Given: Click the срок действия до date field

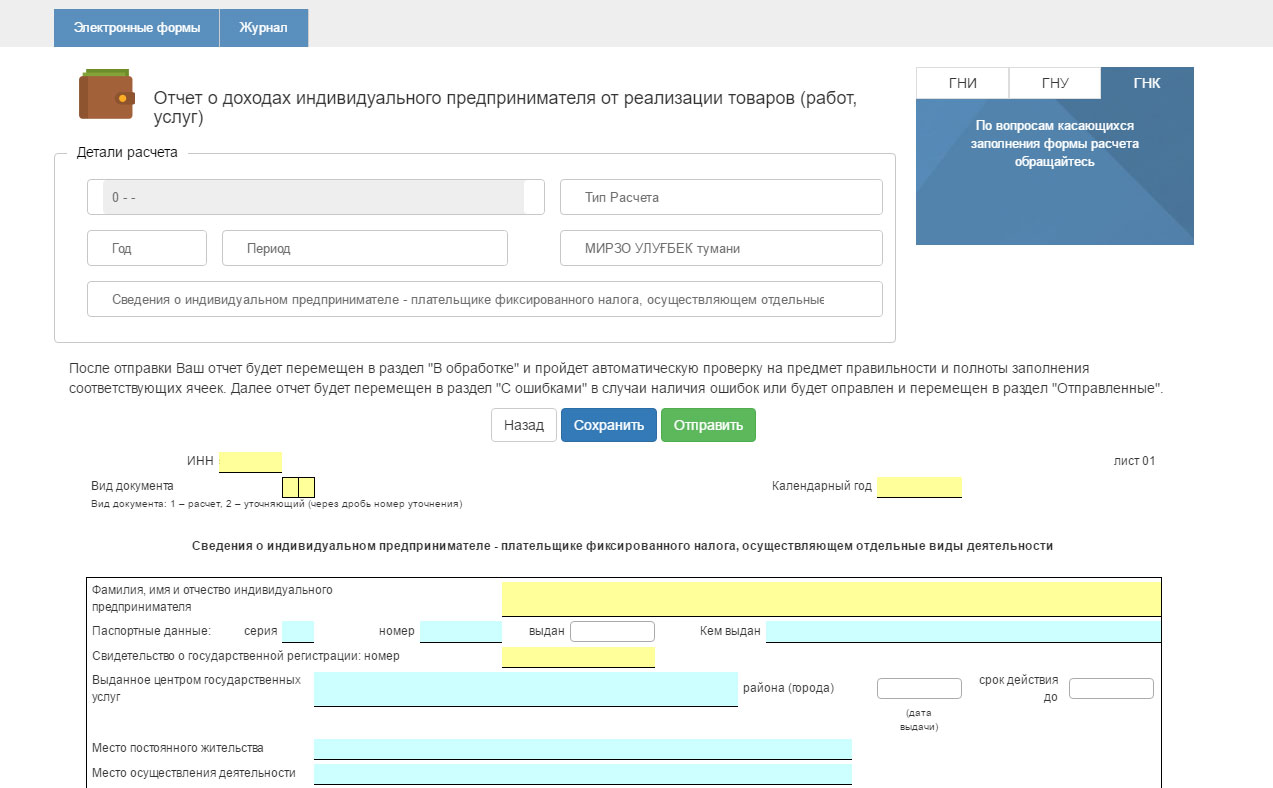Looking at the screenshot, I should (x=1110, y=688).
